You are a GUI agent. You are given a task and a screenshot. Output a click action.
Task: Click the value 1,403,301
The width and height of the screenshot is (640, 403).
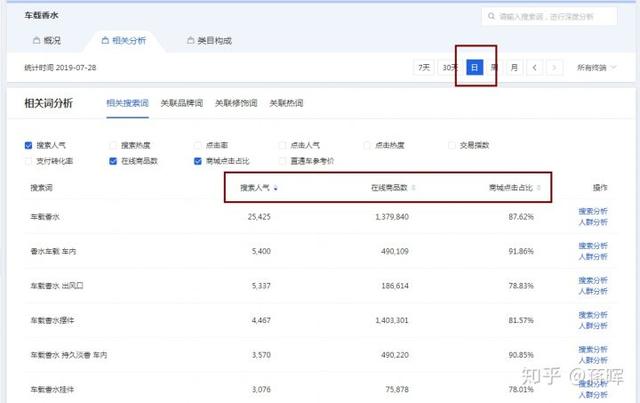[392, 321]
